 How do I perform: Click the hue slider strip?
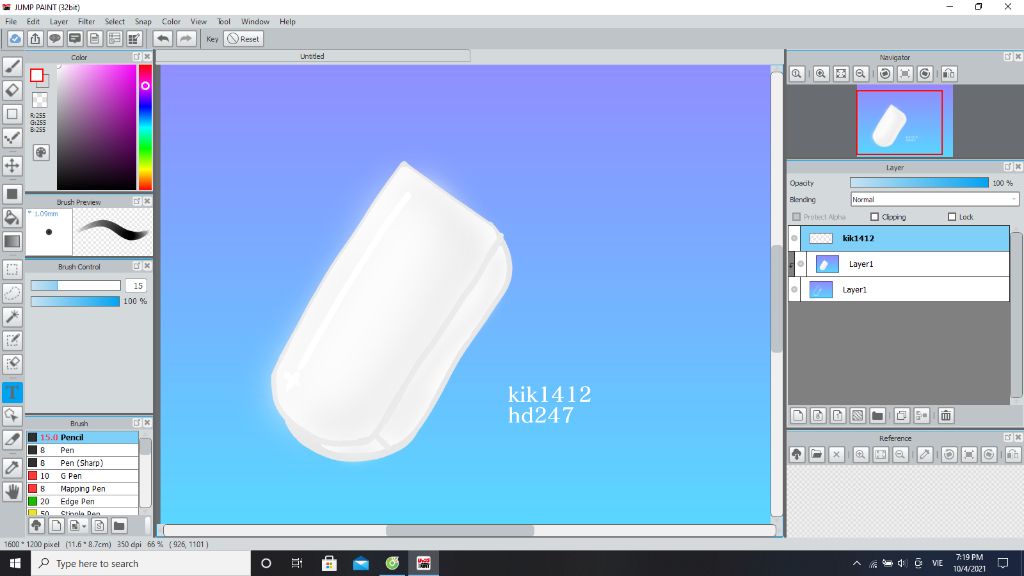tap(145, 127)
